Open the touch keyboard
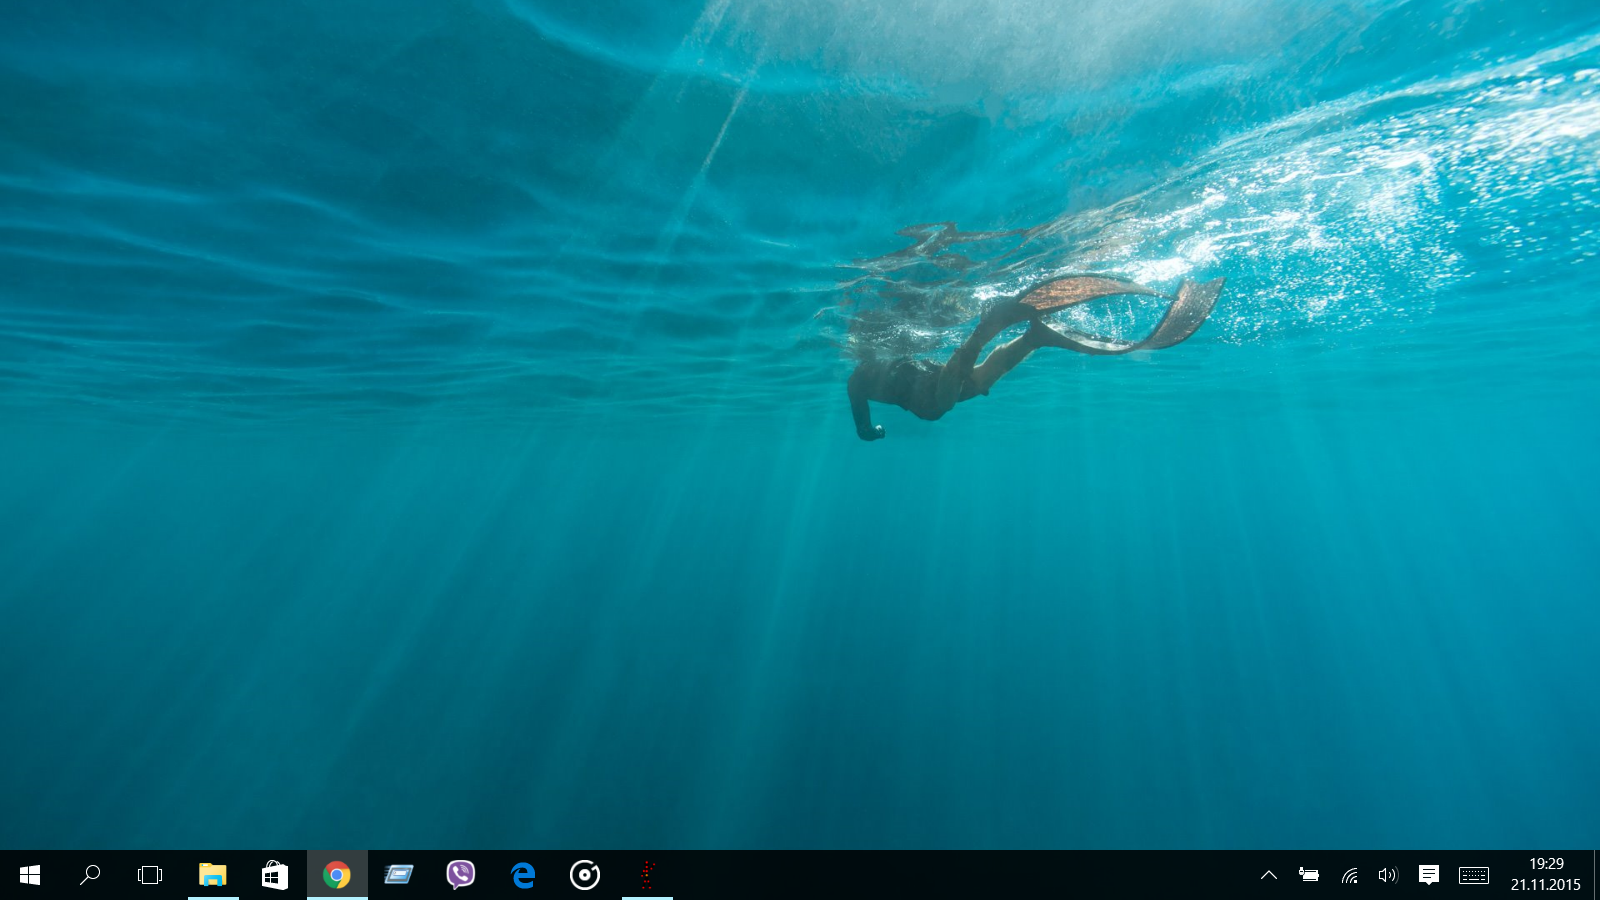Viewport: 1600px width, 900px height. click(1474, 875)
